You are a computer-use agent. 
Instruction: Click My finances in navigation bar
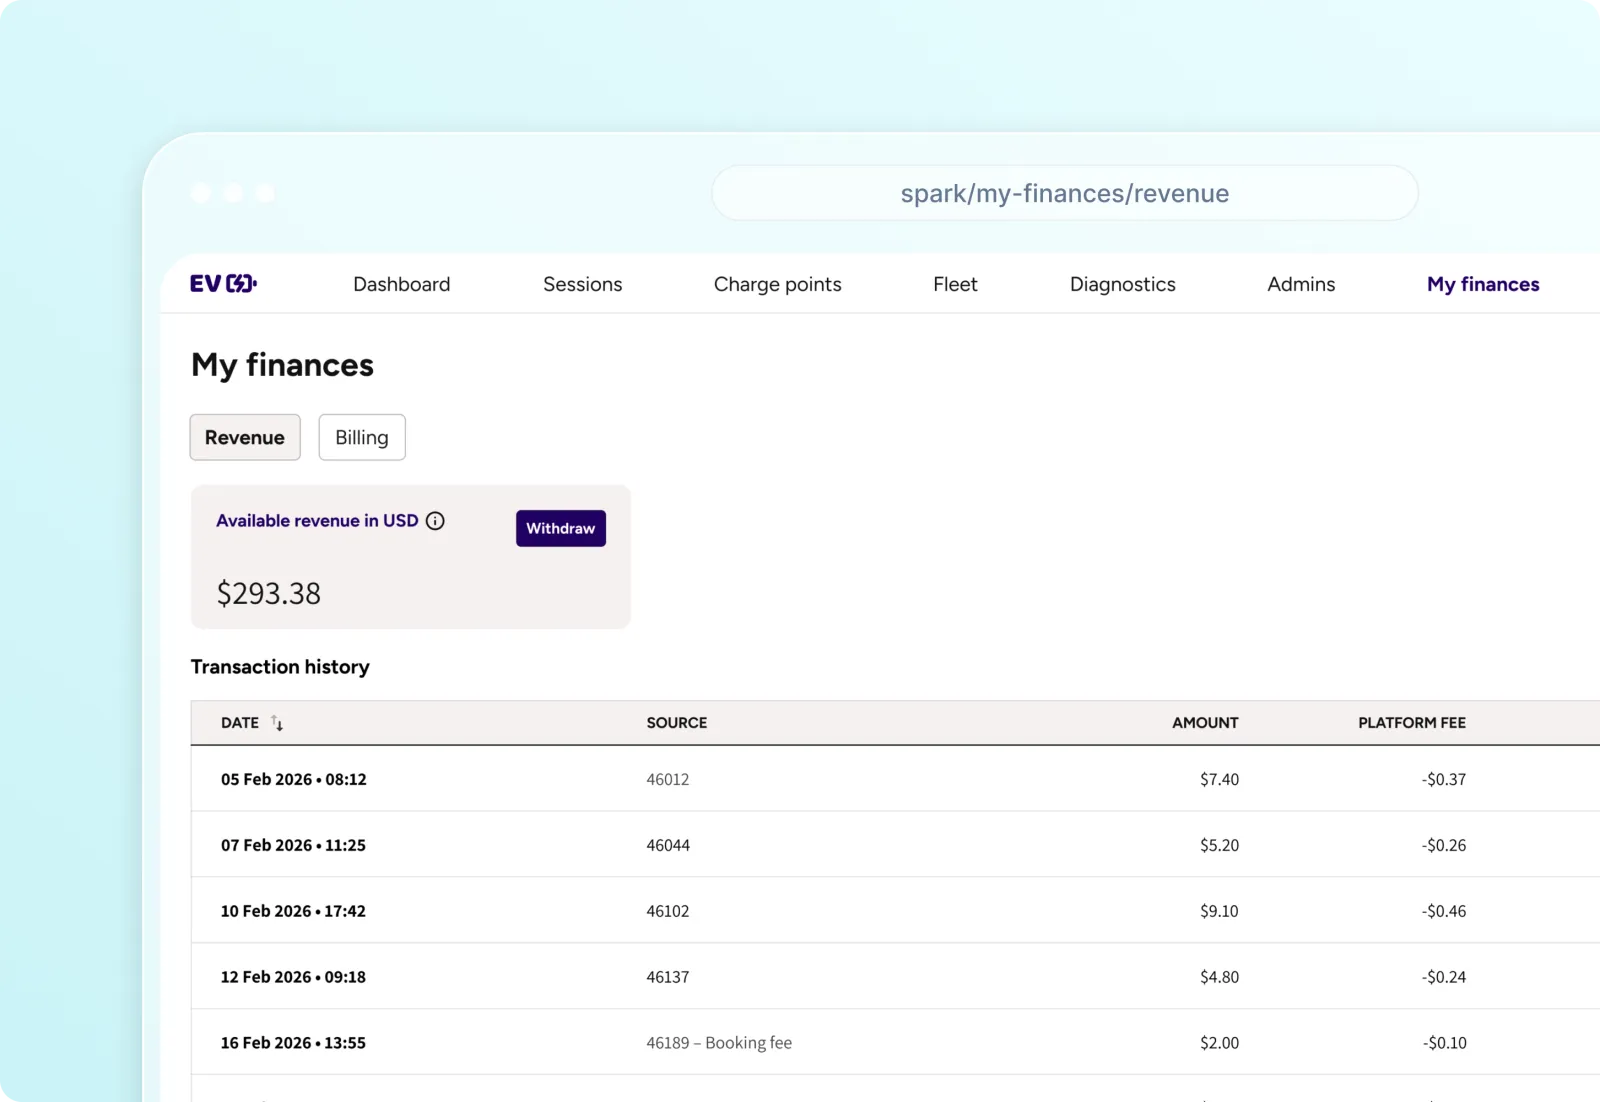1482,284
